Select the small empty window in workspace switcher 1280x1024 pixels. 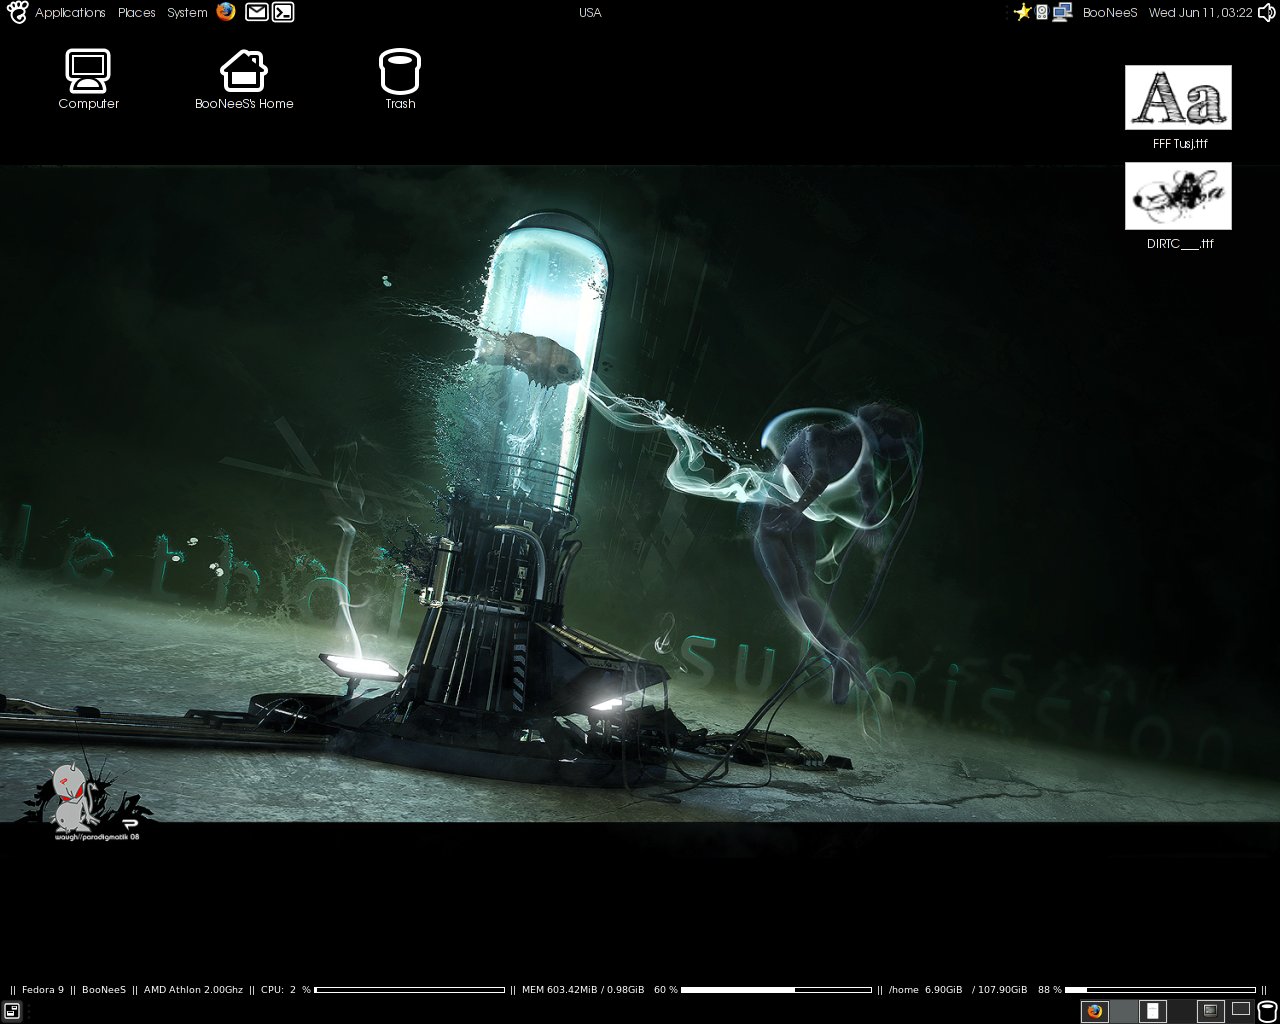click(1241, 1008)
